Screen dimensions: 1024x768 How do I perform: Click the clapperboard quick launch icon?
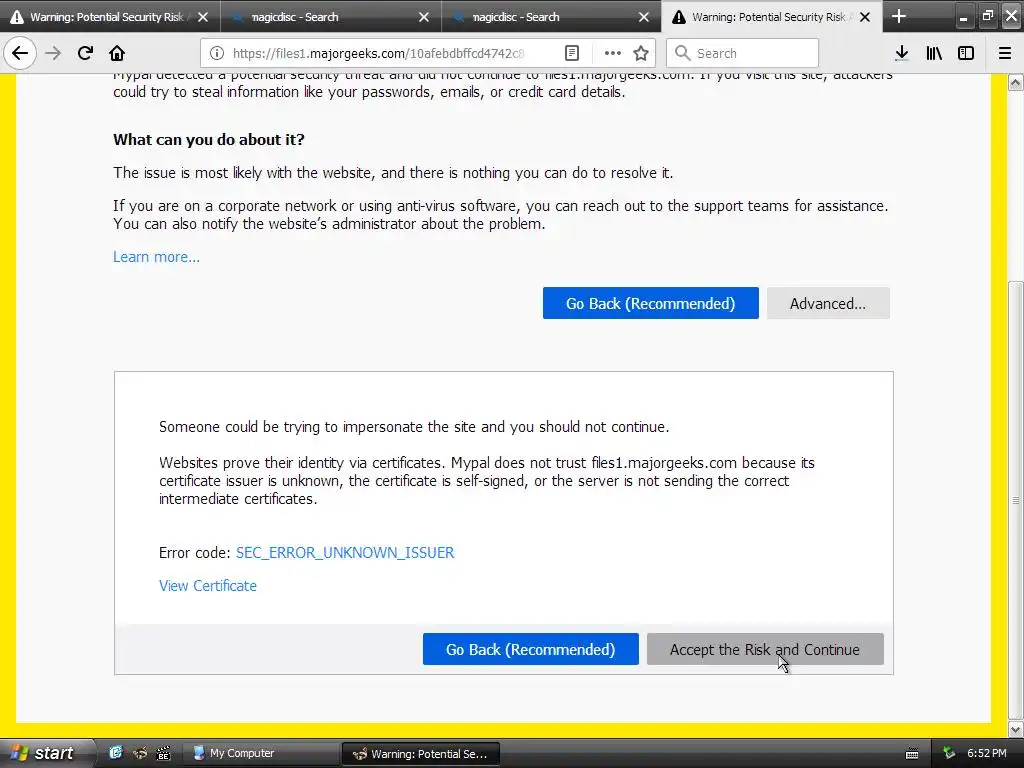163,753
